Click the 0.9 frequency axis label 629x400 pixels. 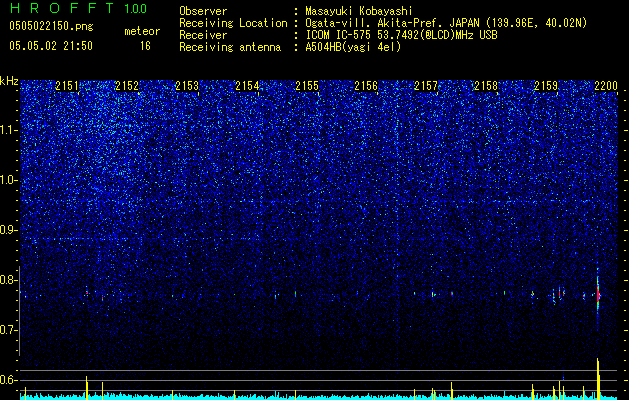coord(9,230)
